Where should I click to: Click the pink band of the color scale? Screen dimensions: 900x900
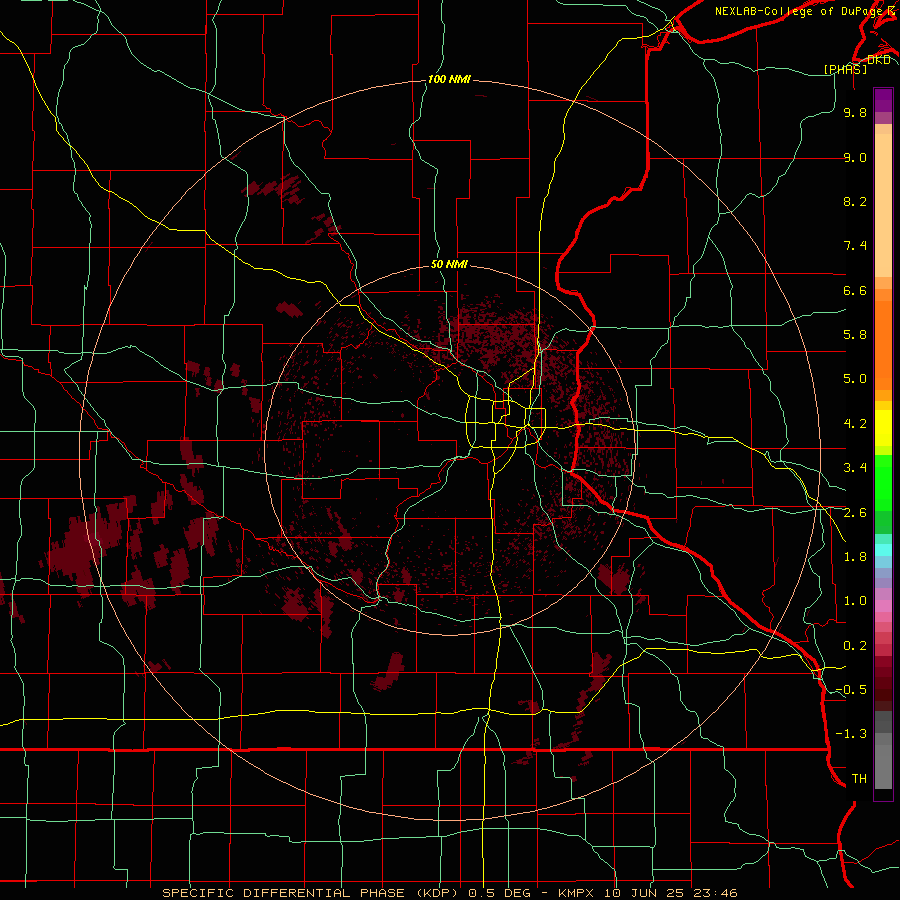[x=883, y=606]
